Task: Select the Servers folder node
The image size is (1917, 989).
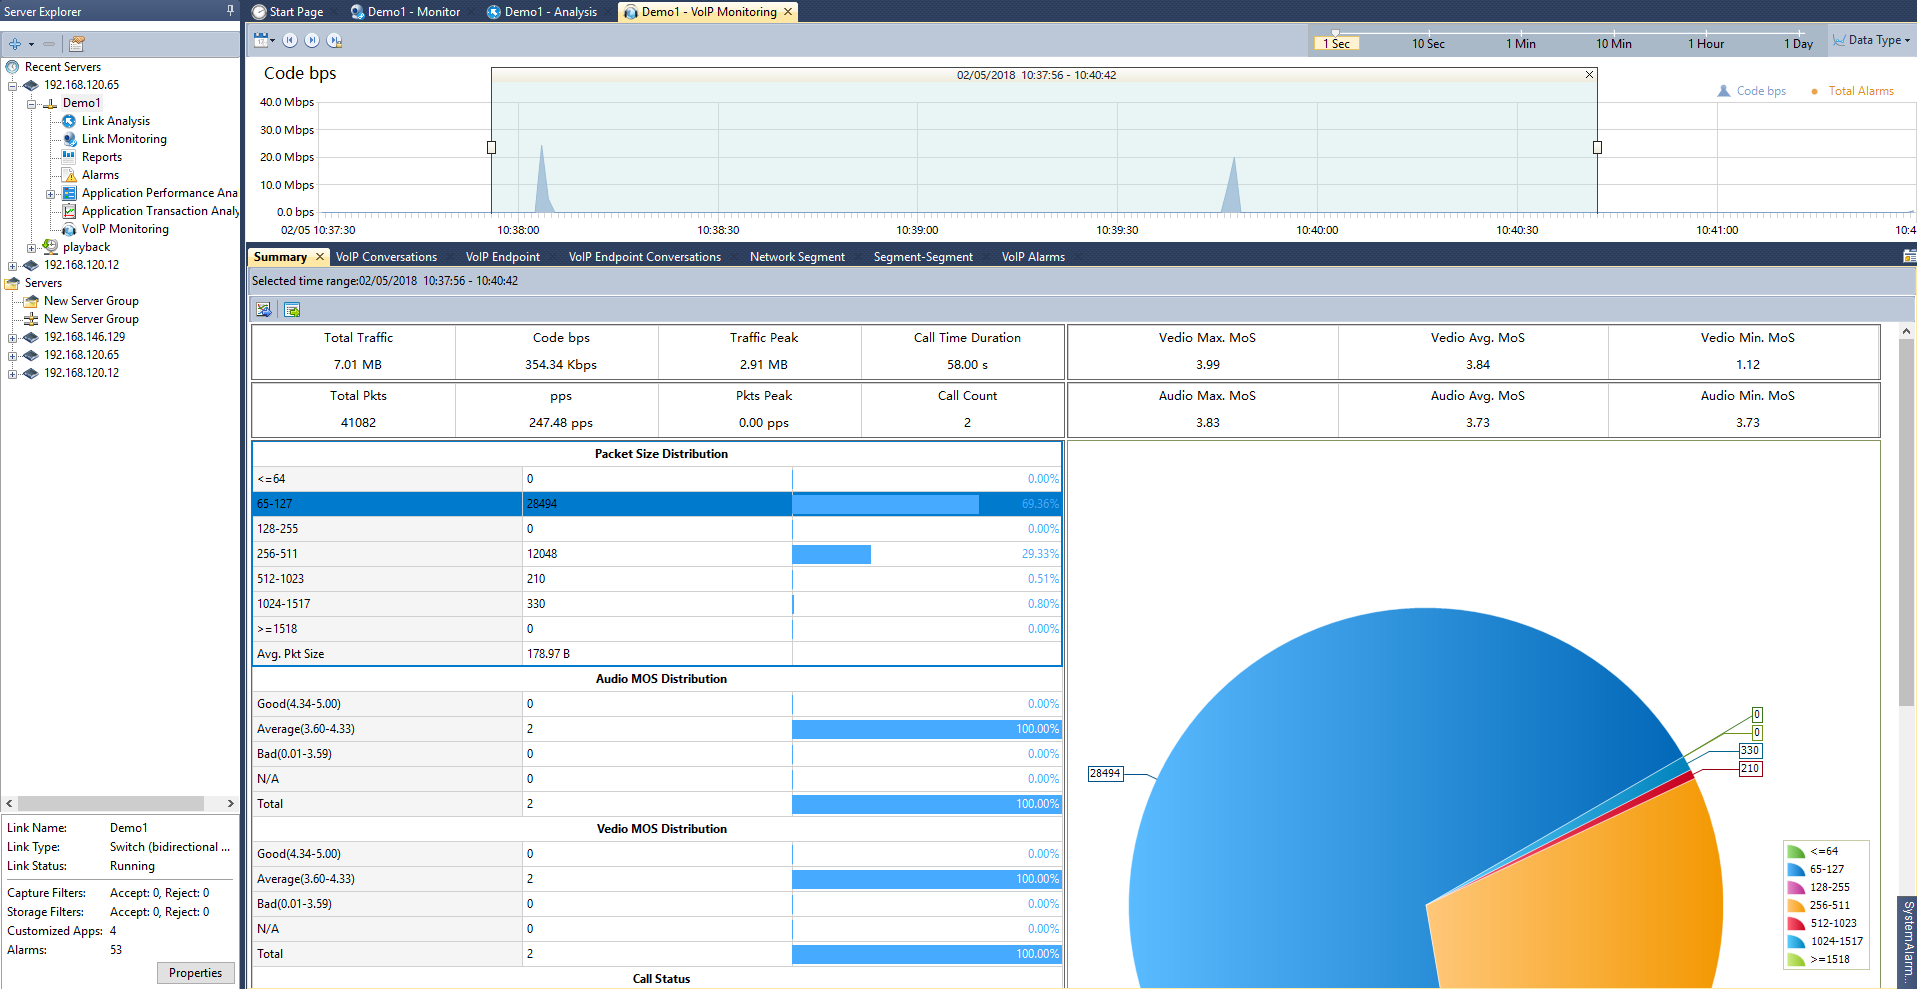Action: tap(43, 283)
